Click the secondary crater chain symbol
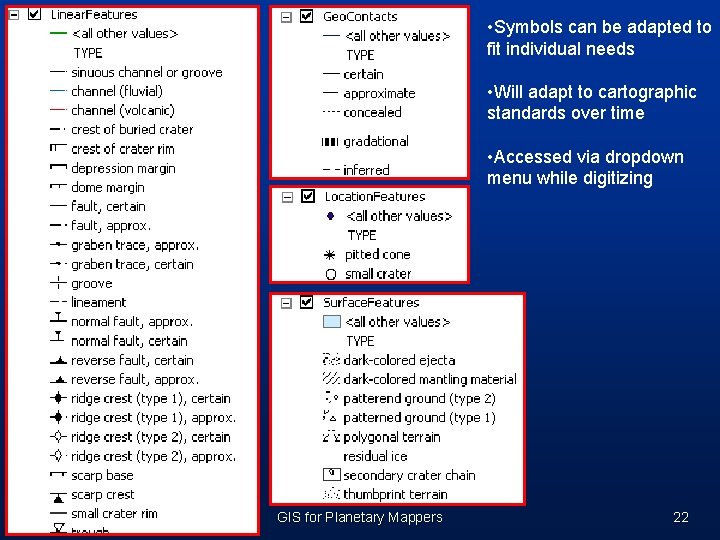This screenshot has height=540, width=720. (x=332, y=474)
